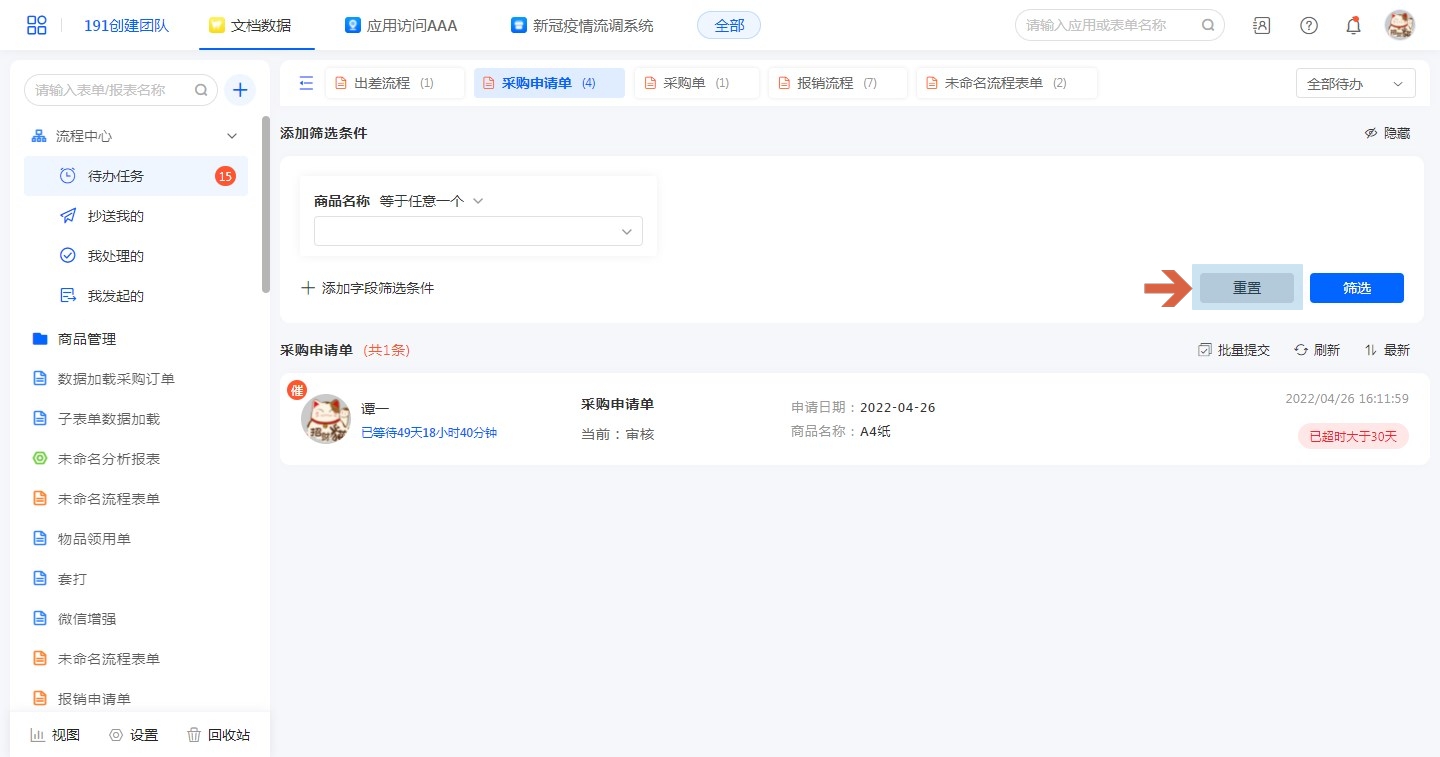Open the 商品名称 value combo box
1440x757 pixels.
point(478,231)
